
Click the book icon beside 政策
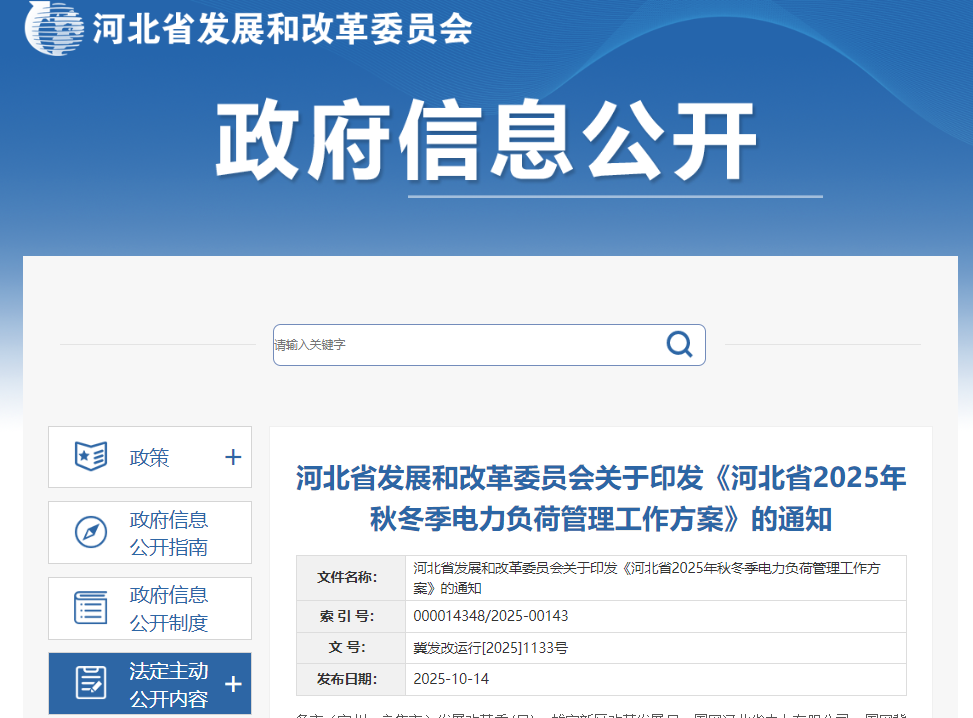pyautogui.click(x=89, y=457)
